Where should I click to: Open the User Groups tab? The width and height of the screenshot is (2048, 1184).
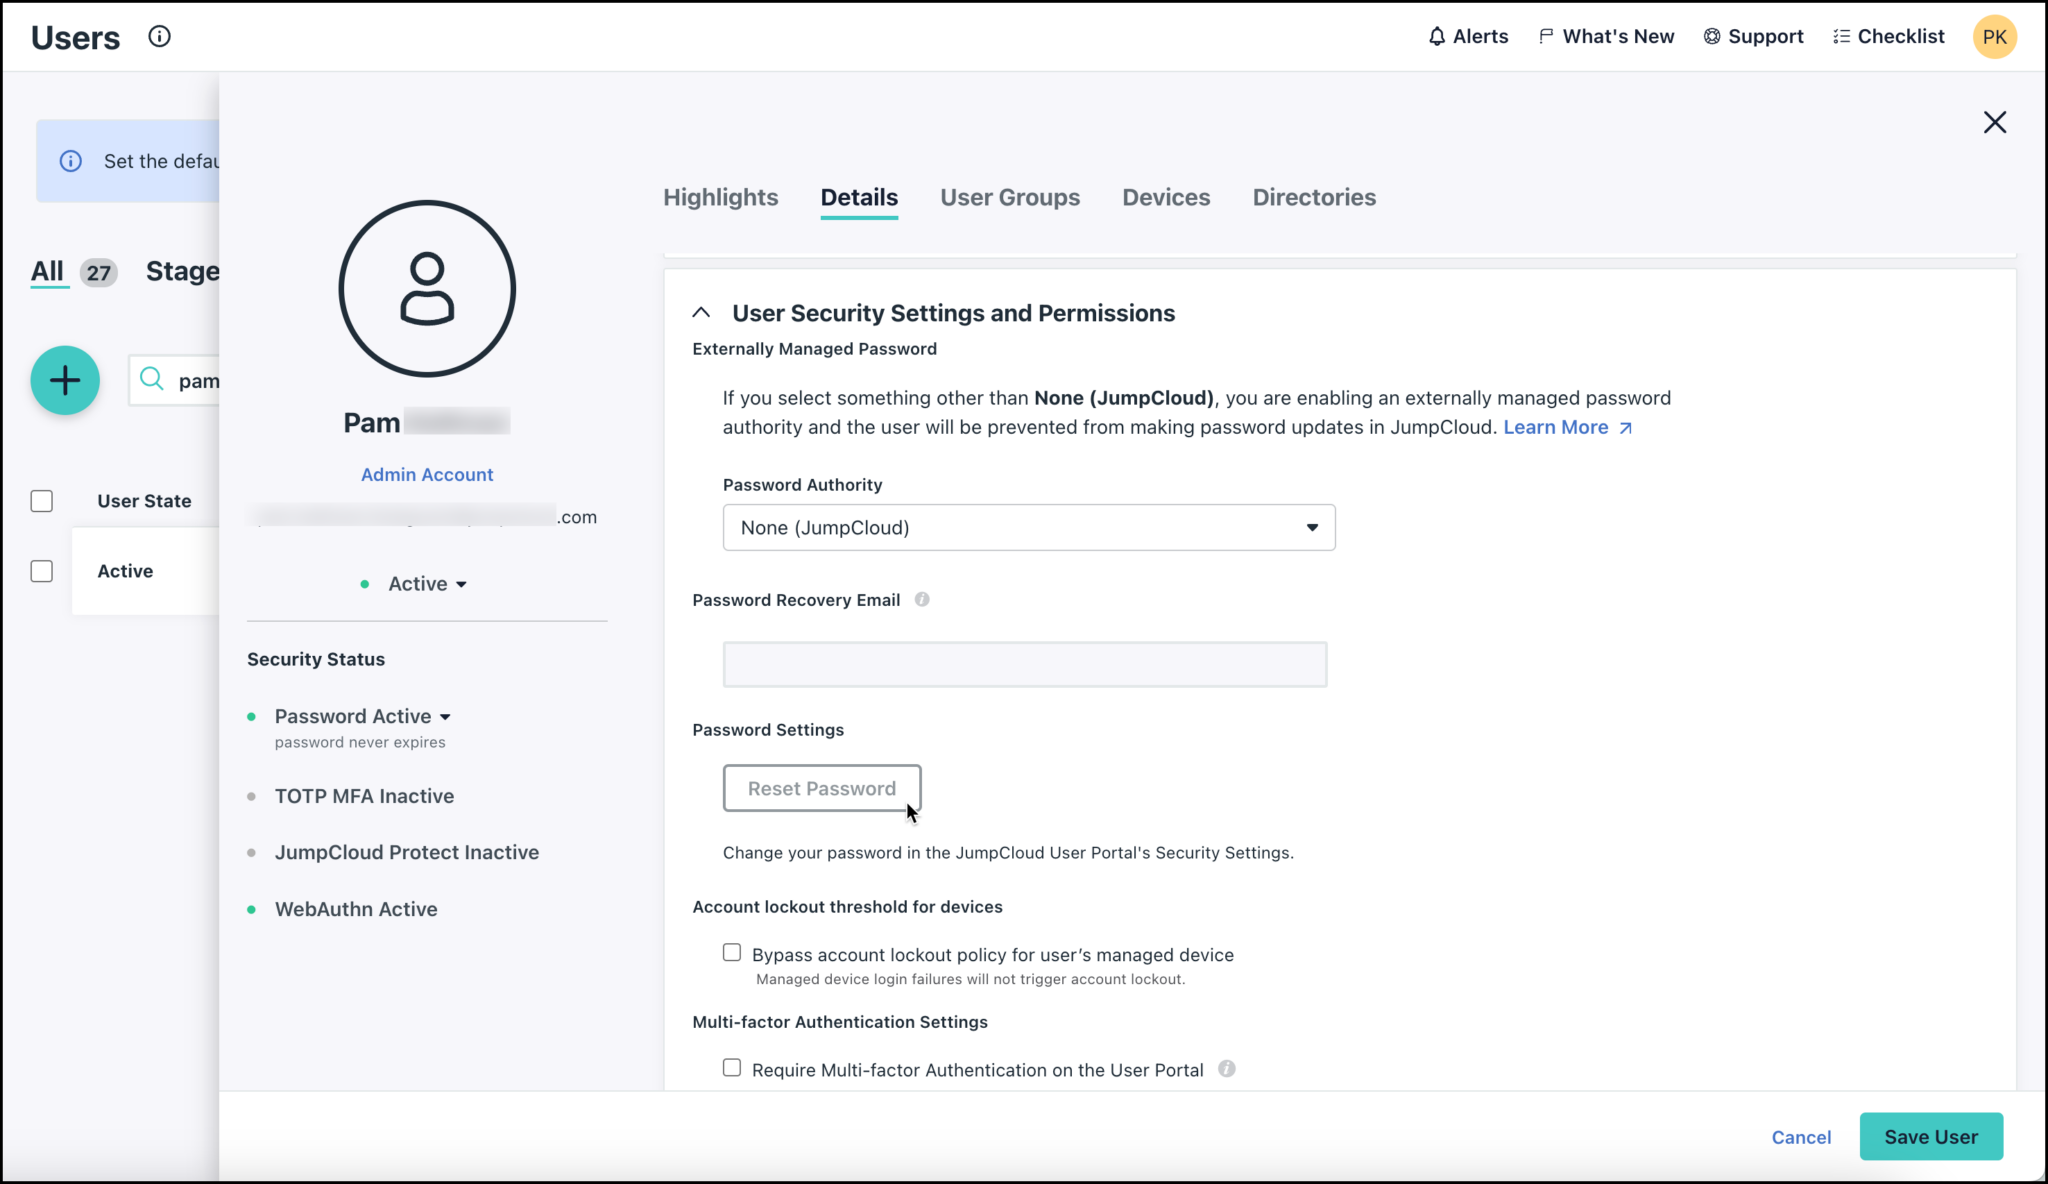pos(1010,197)
